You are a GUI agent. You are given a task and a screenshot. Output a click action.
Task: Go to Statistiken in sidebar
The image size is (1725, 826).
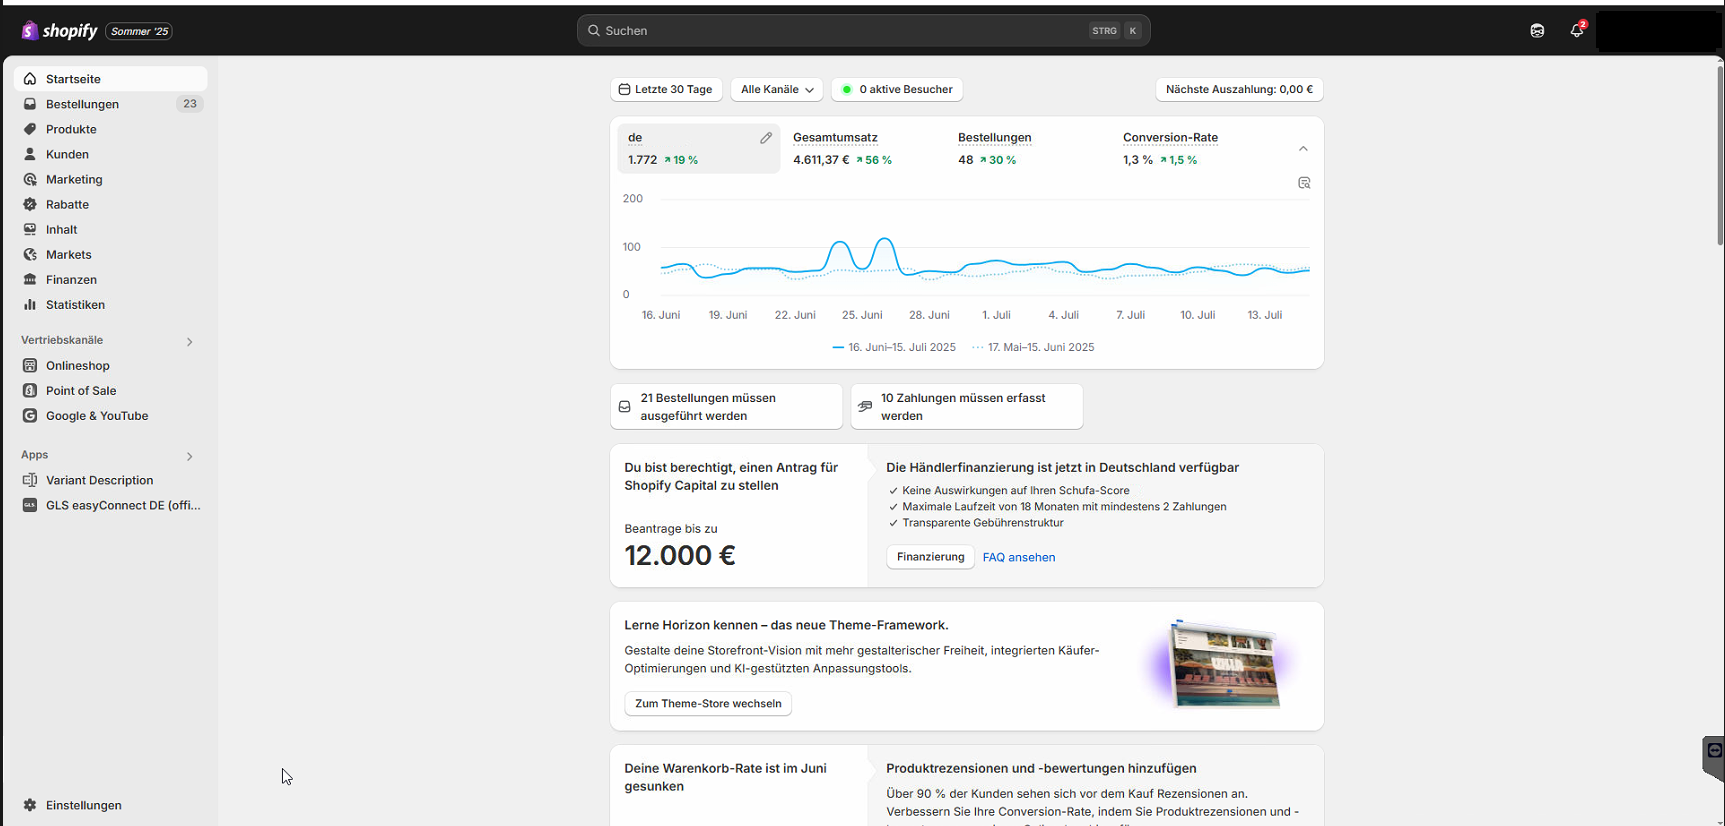pyautogui.click(x=75, y=305)
